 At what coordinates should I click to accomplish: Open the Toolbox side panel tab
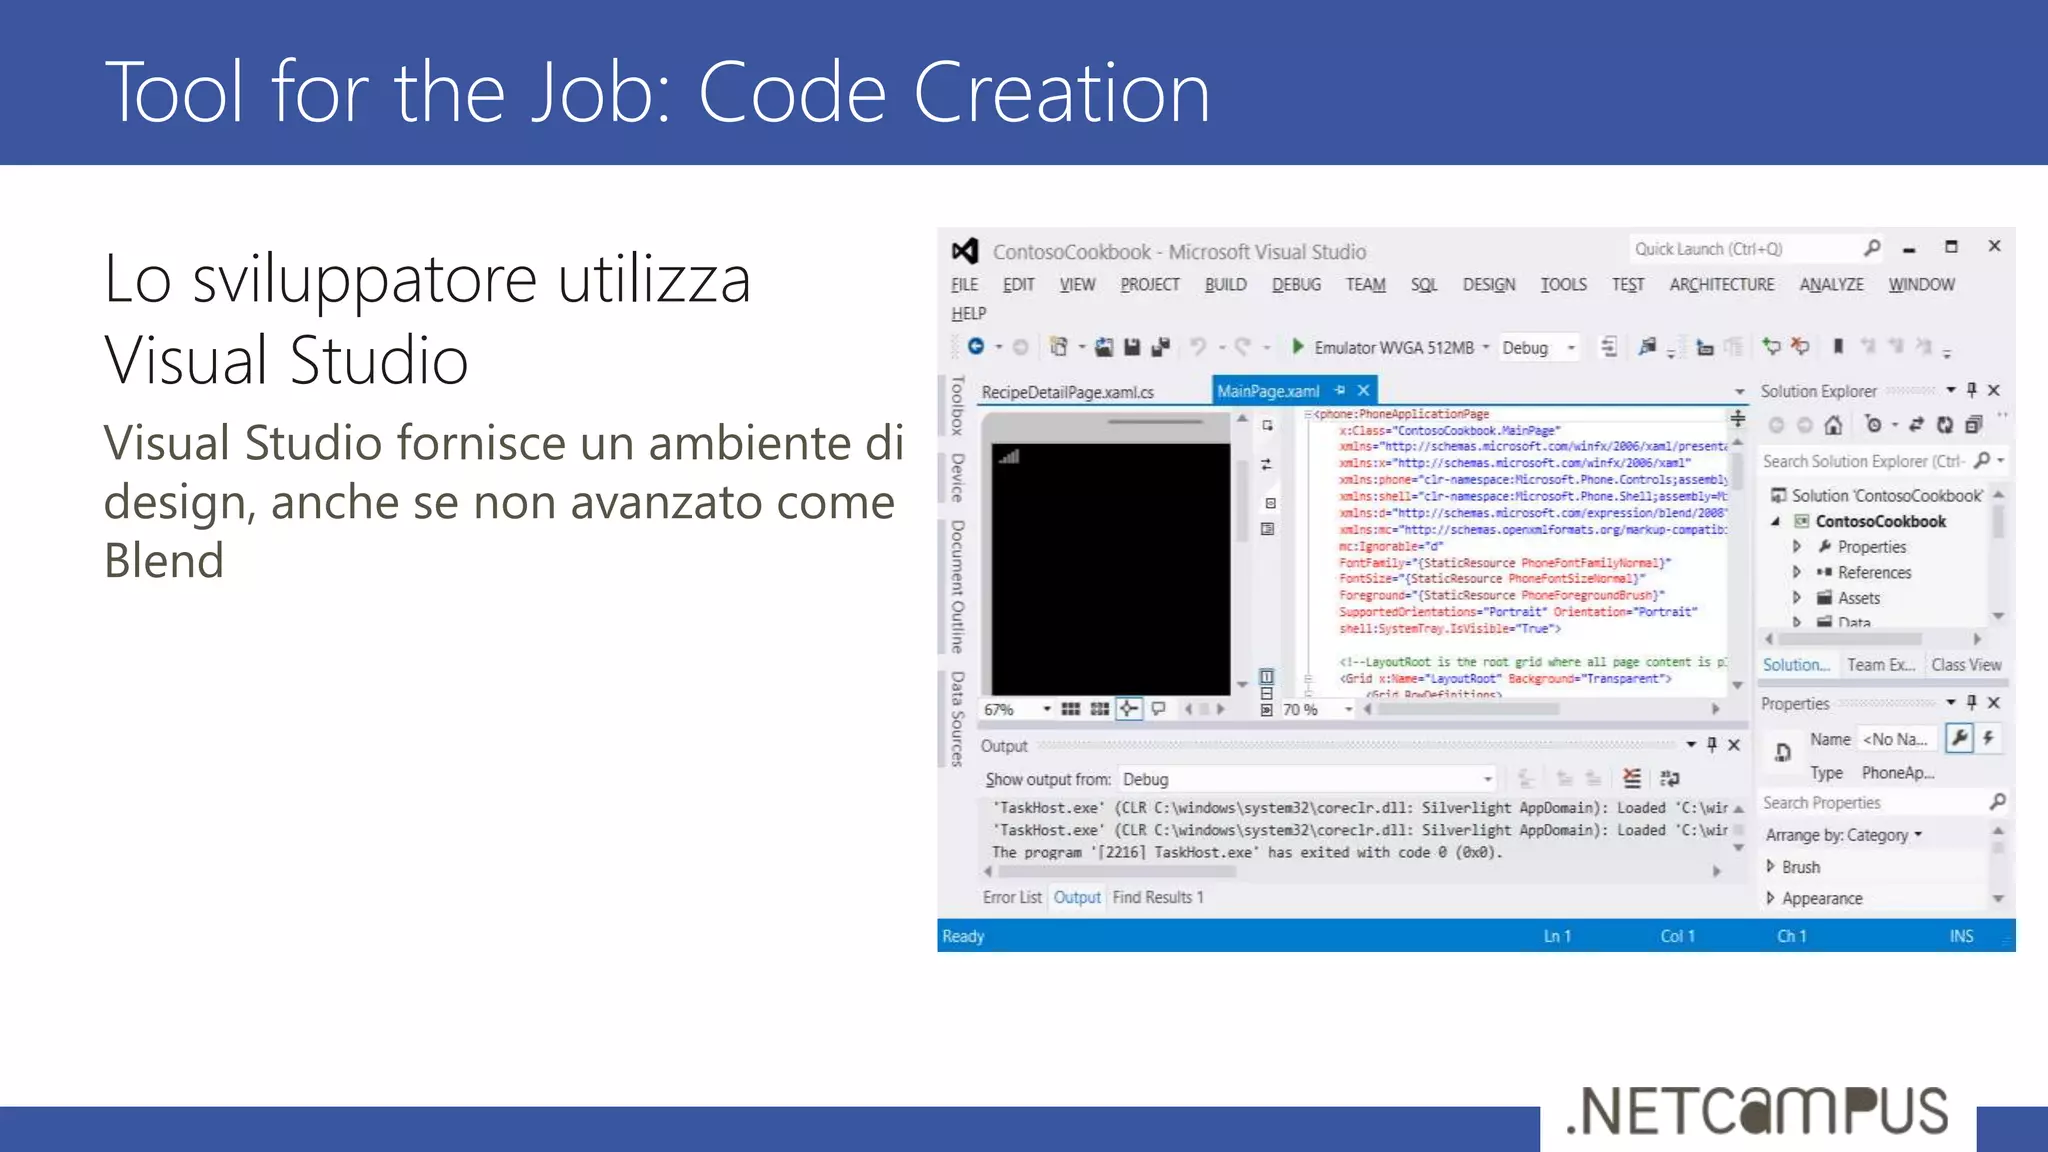(957, 405)
